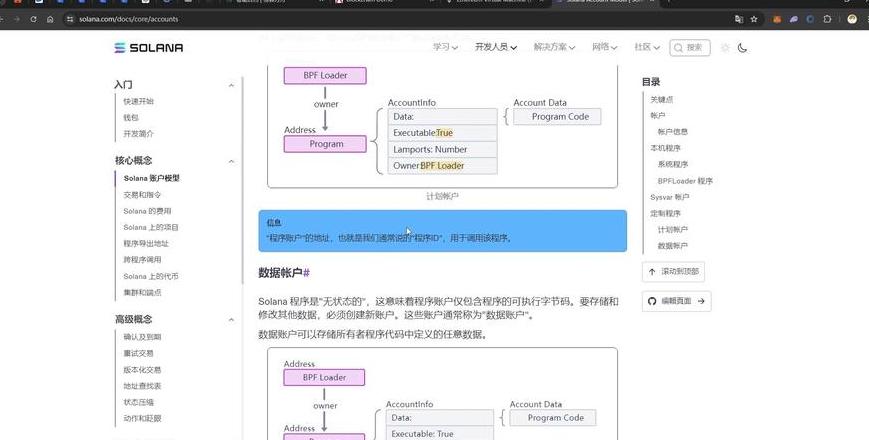Reload the page with the browser refresh icon
869x440 pixels.
(33, 19)
